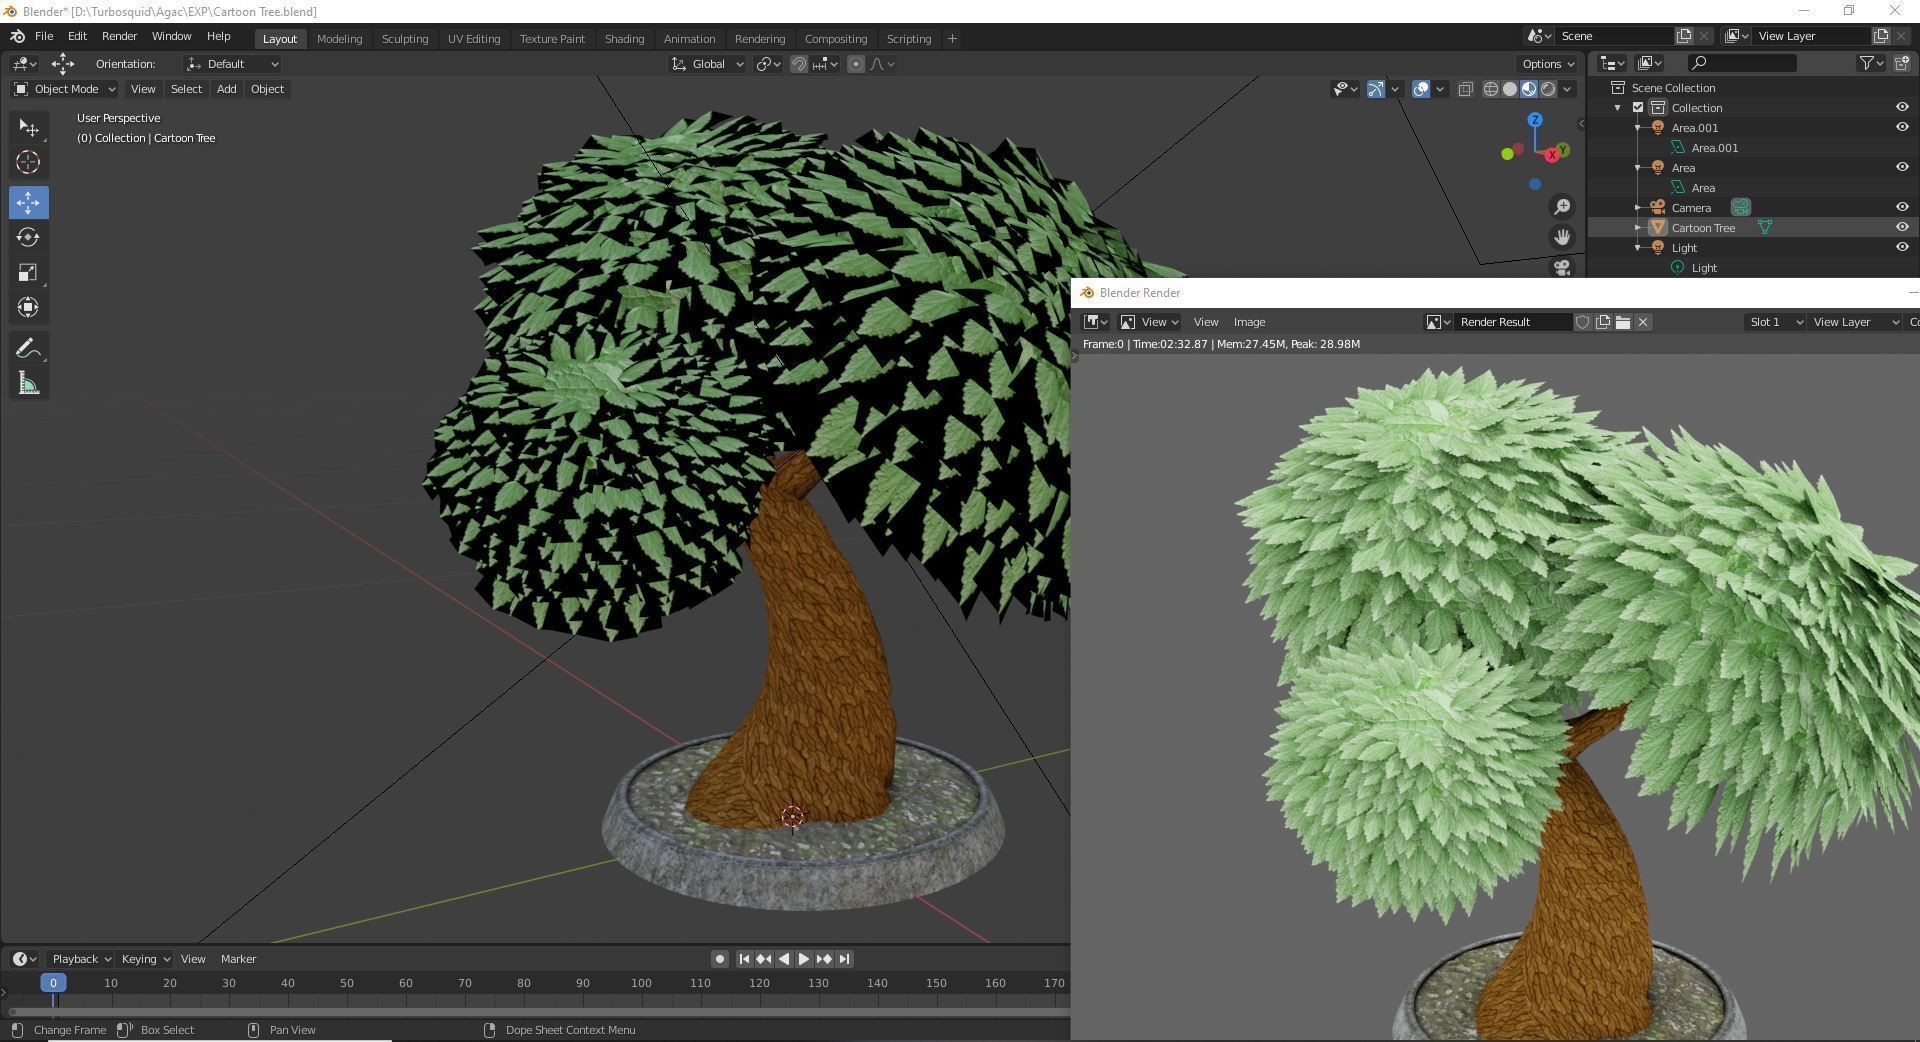Open the Object Mode dropdown
The height and width of the screenshot is (1042, 1920).
click(65, 89)
